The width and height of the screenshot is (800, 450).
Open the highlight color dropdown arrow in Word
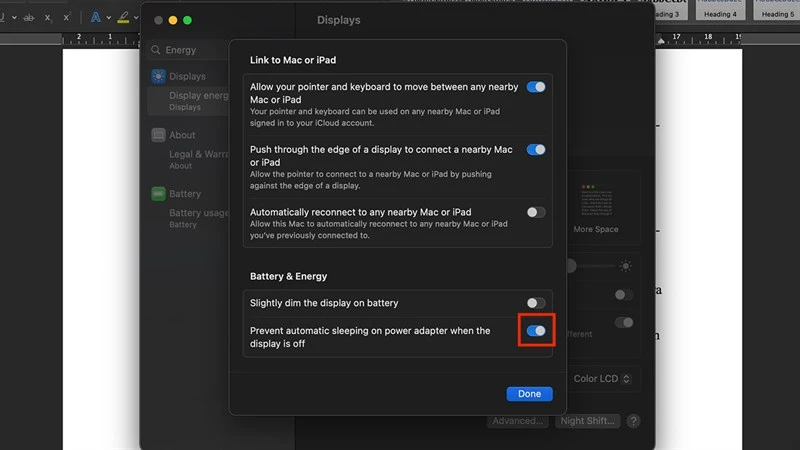pos(136,17)
